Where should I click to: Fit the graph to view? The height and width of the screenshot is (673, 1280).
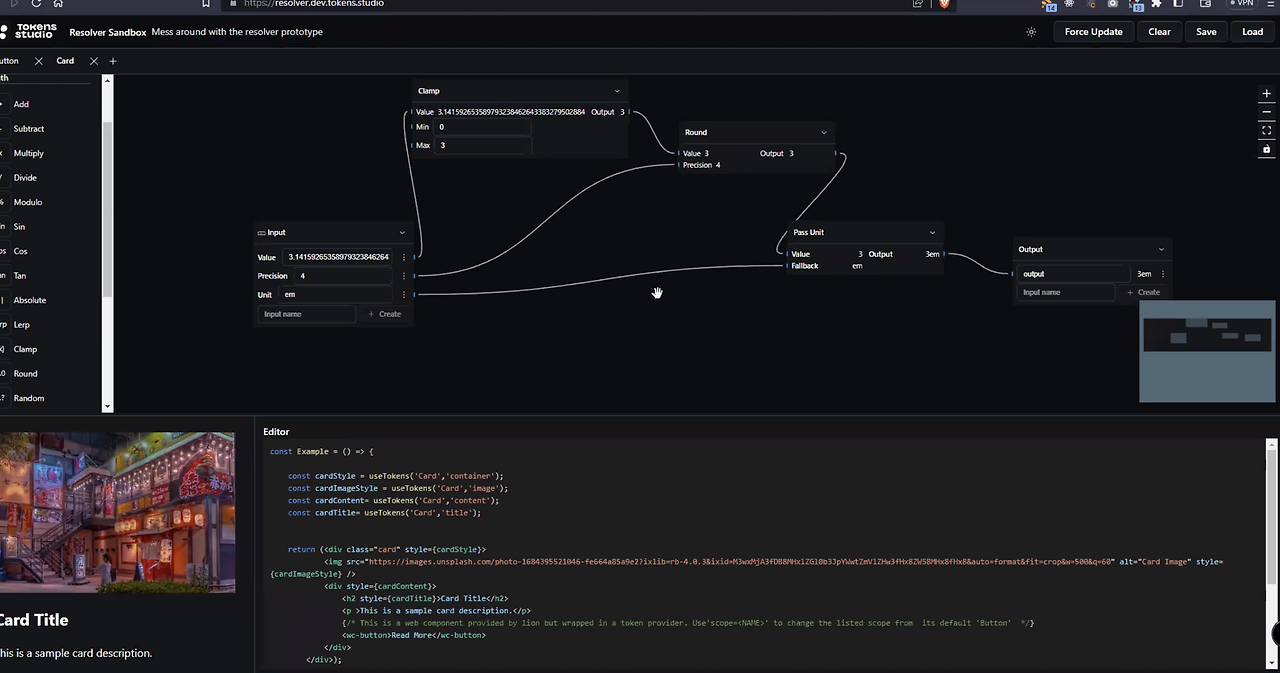click(x=1266, y=130)
